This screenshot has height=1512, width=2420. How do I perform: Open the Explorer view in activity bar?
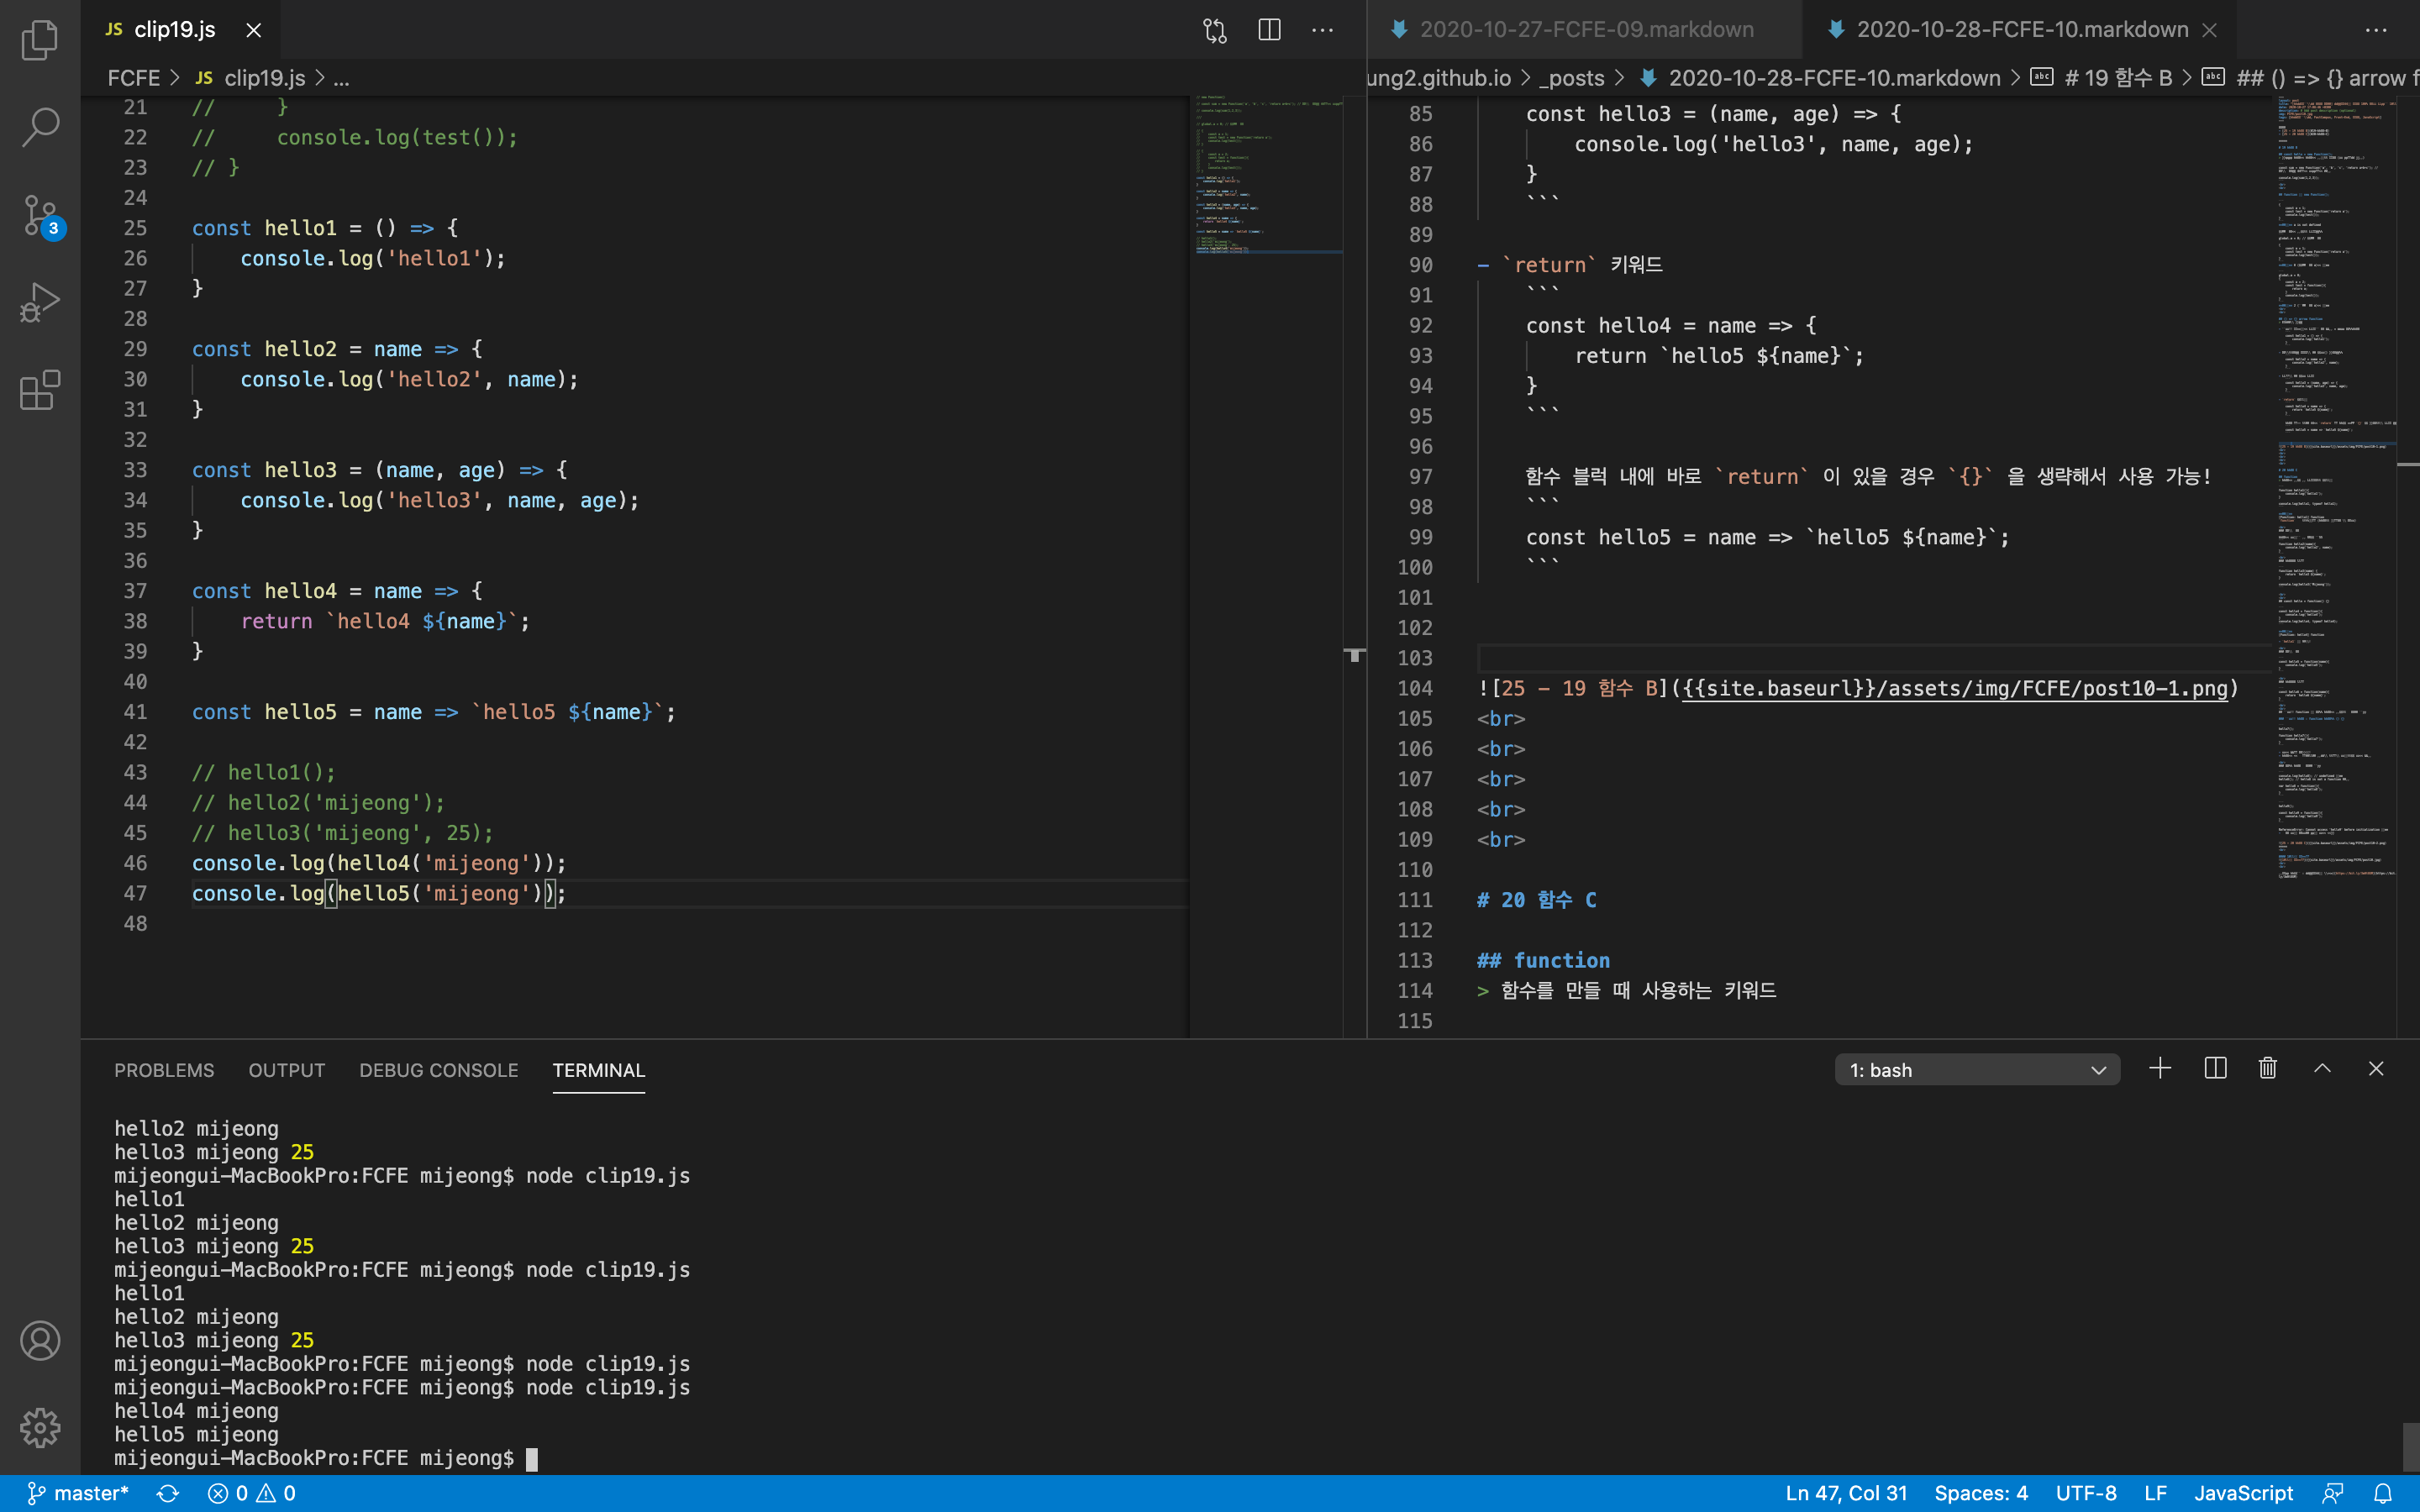[40, 40]
